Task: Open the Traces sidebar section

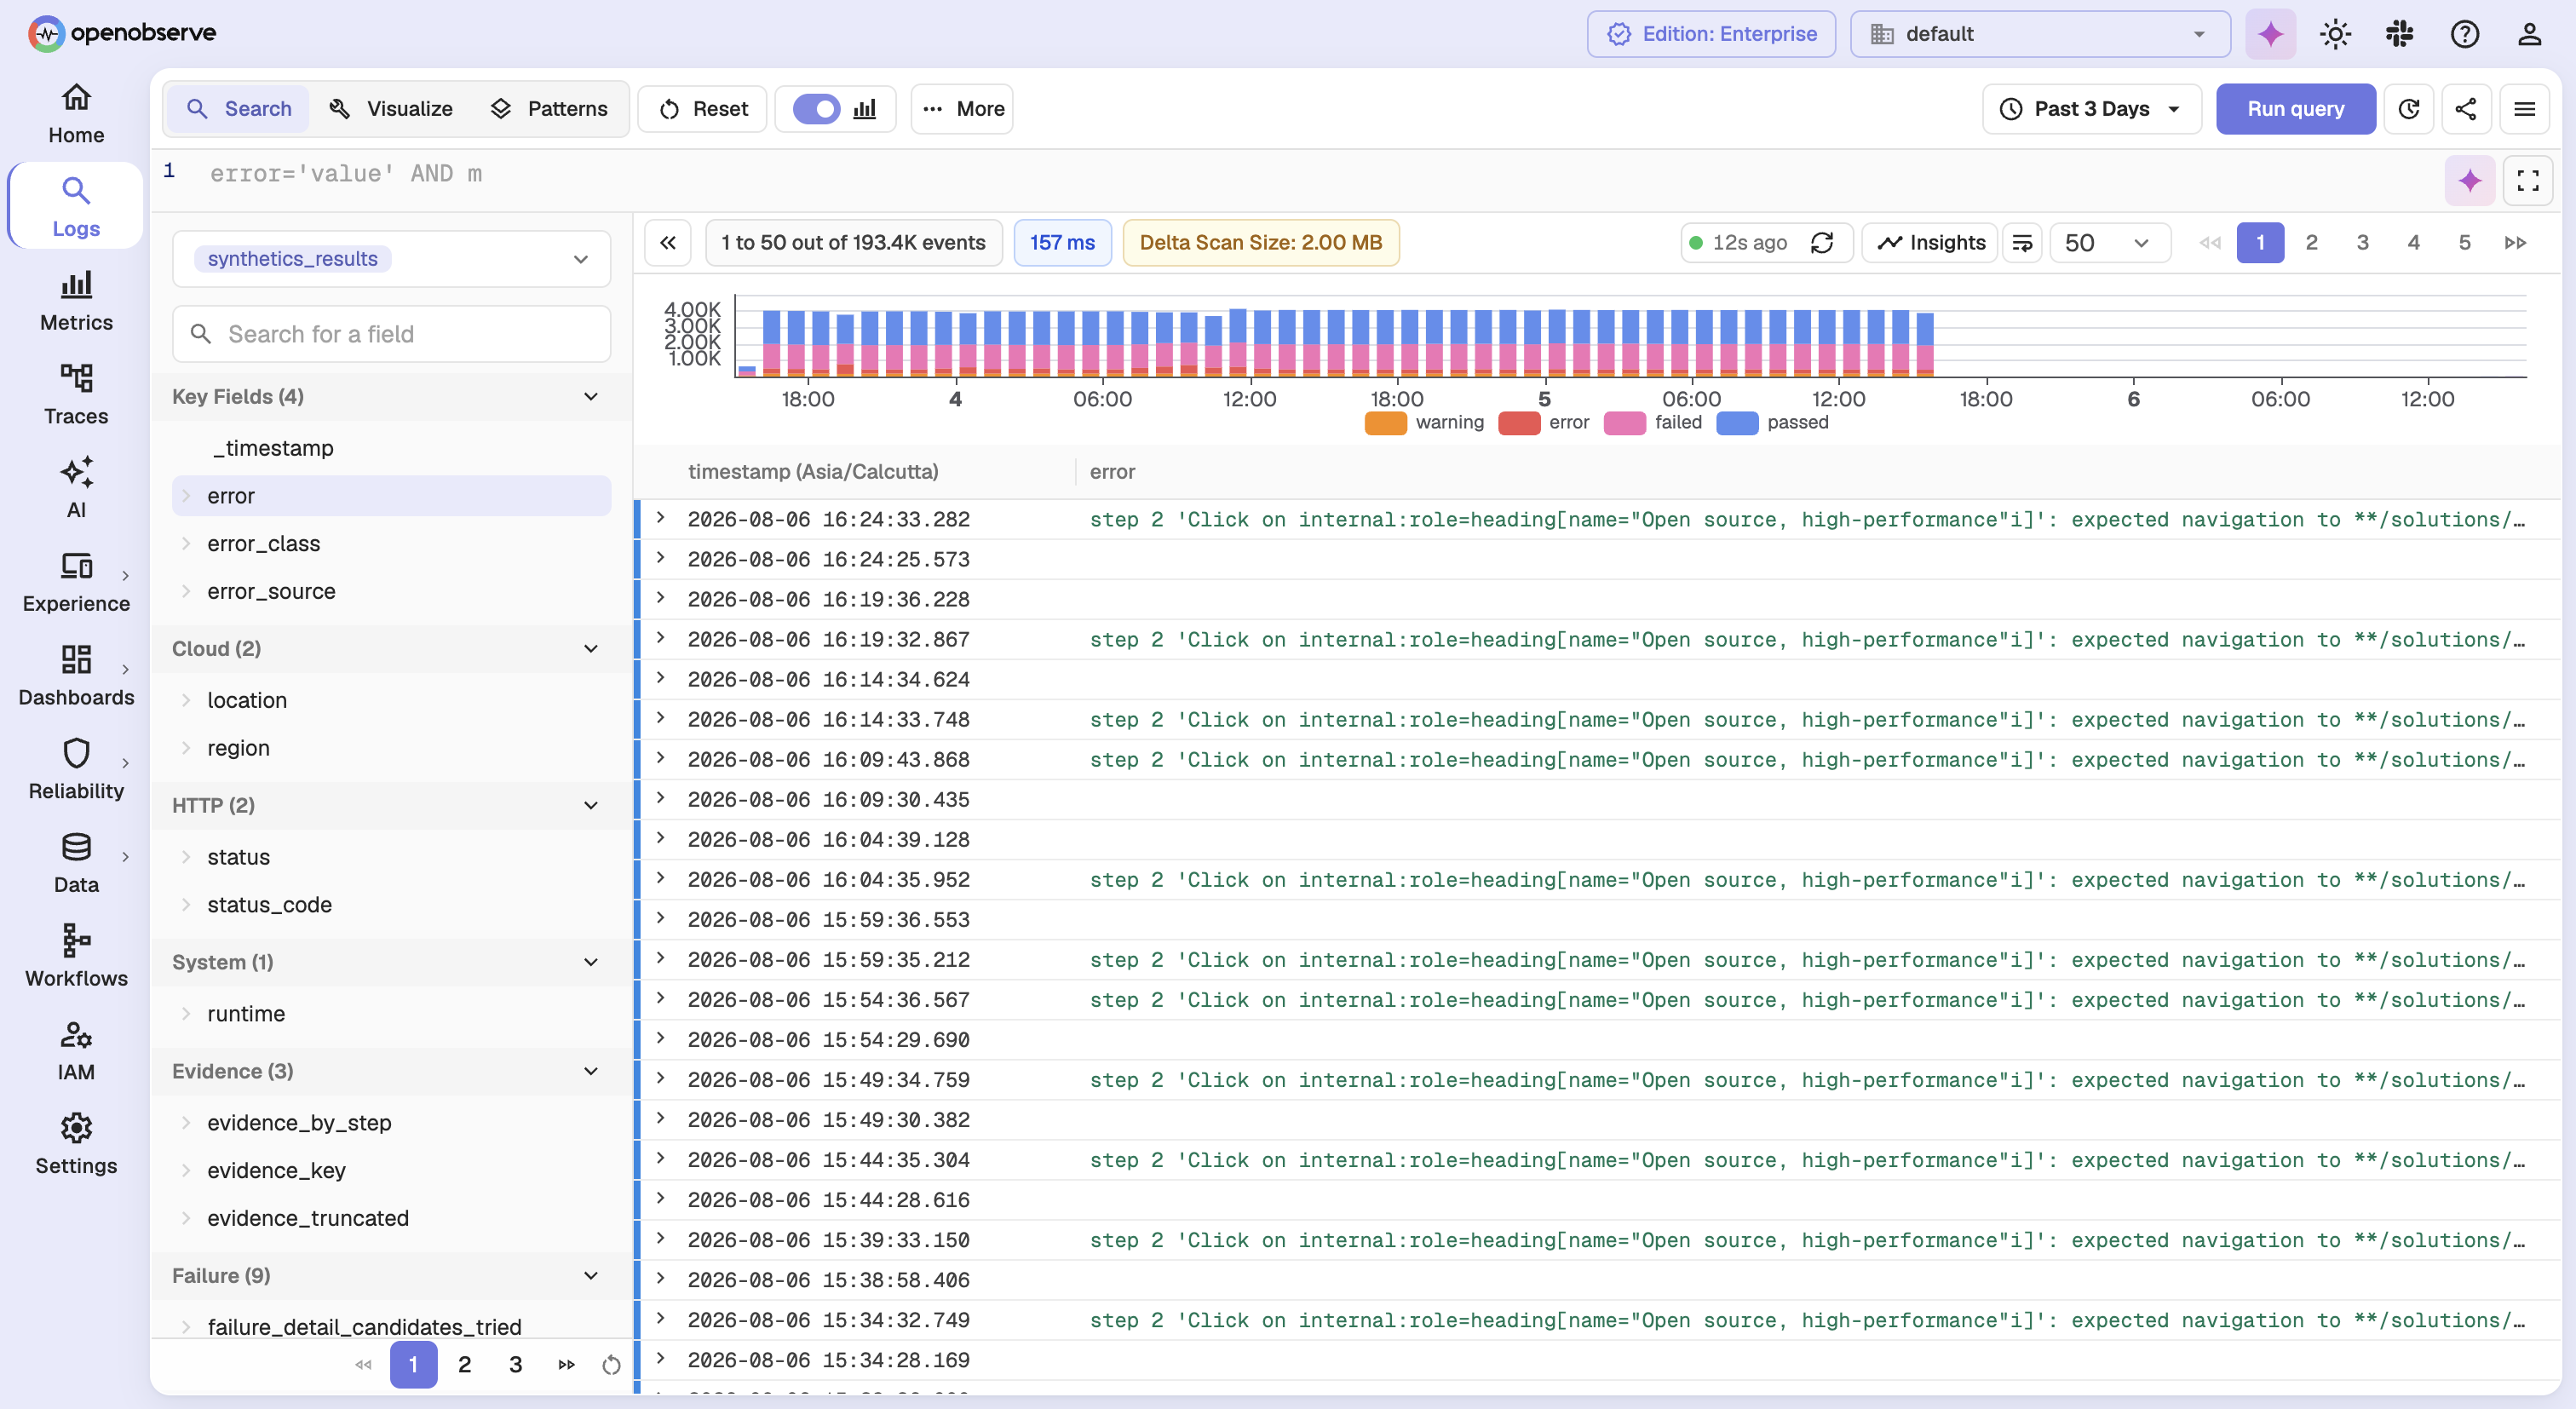Action: (x=76, y=395)
